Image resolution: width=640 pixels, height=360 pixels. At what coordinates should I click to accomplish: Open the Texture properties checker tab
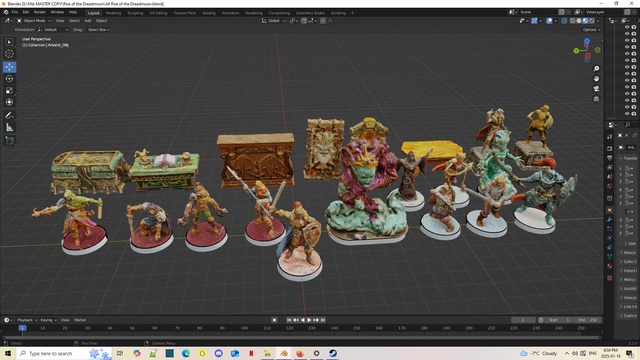click(x=610, y=278)
